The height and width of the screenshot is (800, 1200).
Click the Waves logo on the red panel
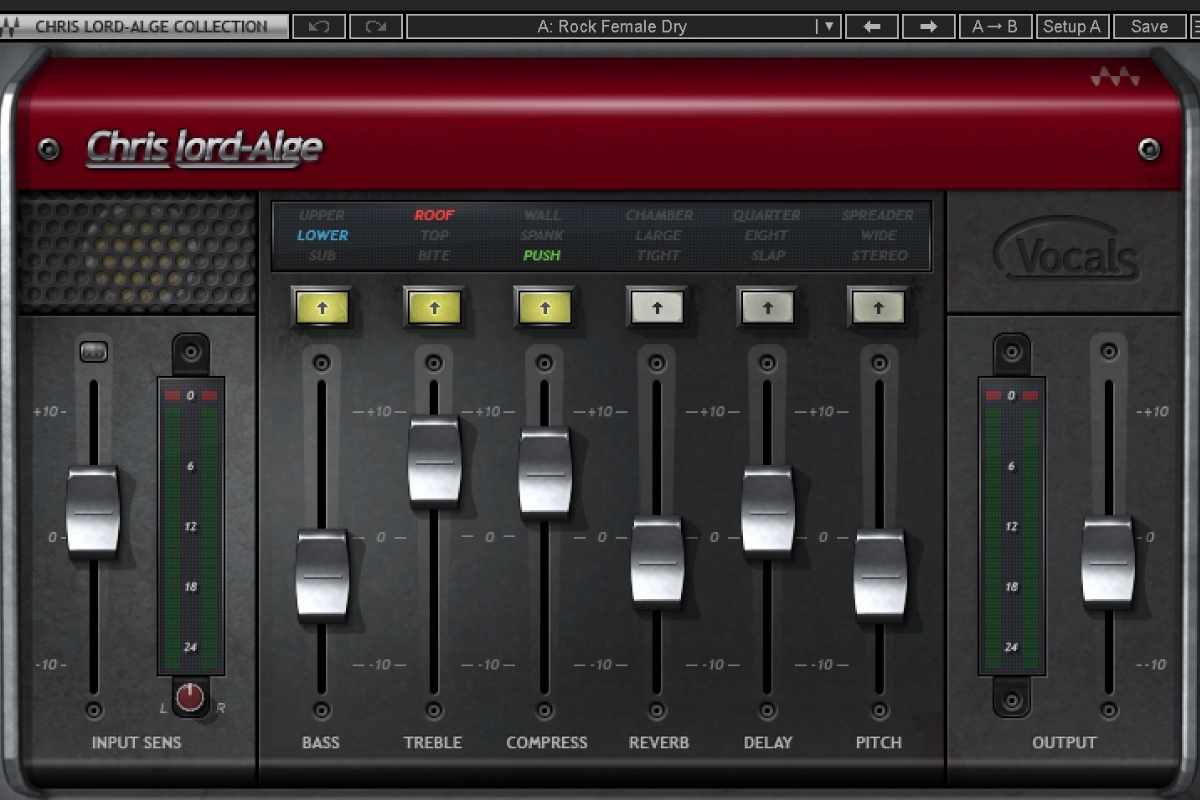point(1115,76)
